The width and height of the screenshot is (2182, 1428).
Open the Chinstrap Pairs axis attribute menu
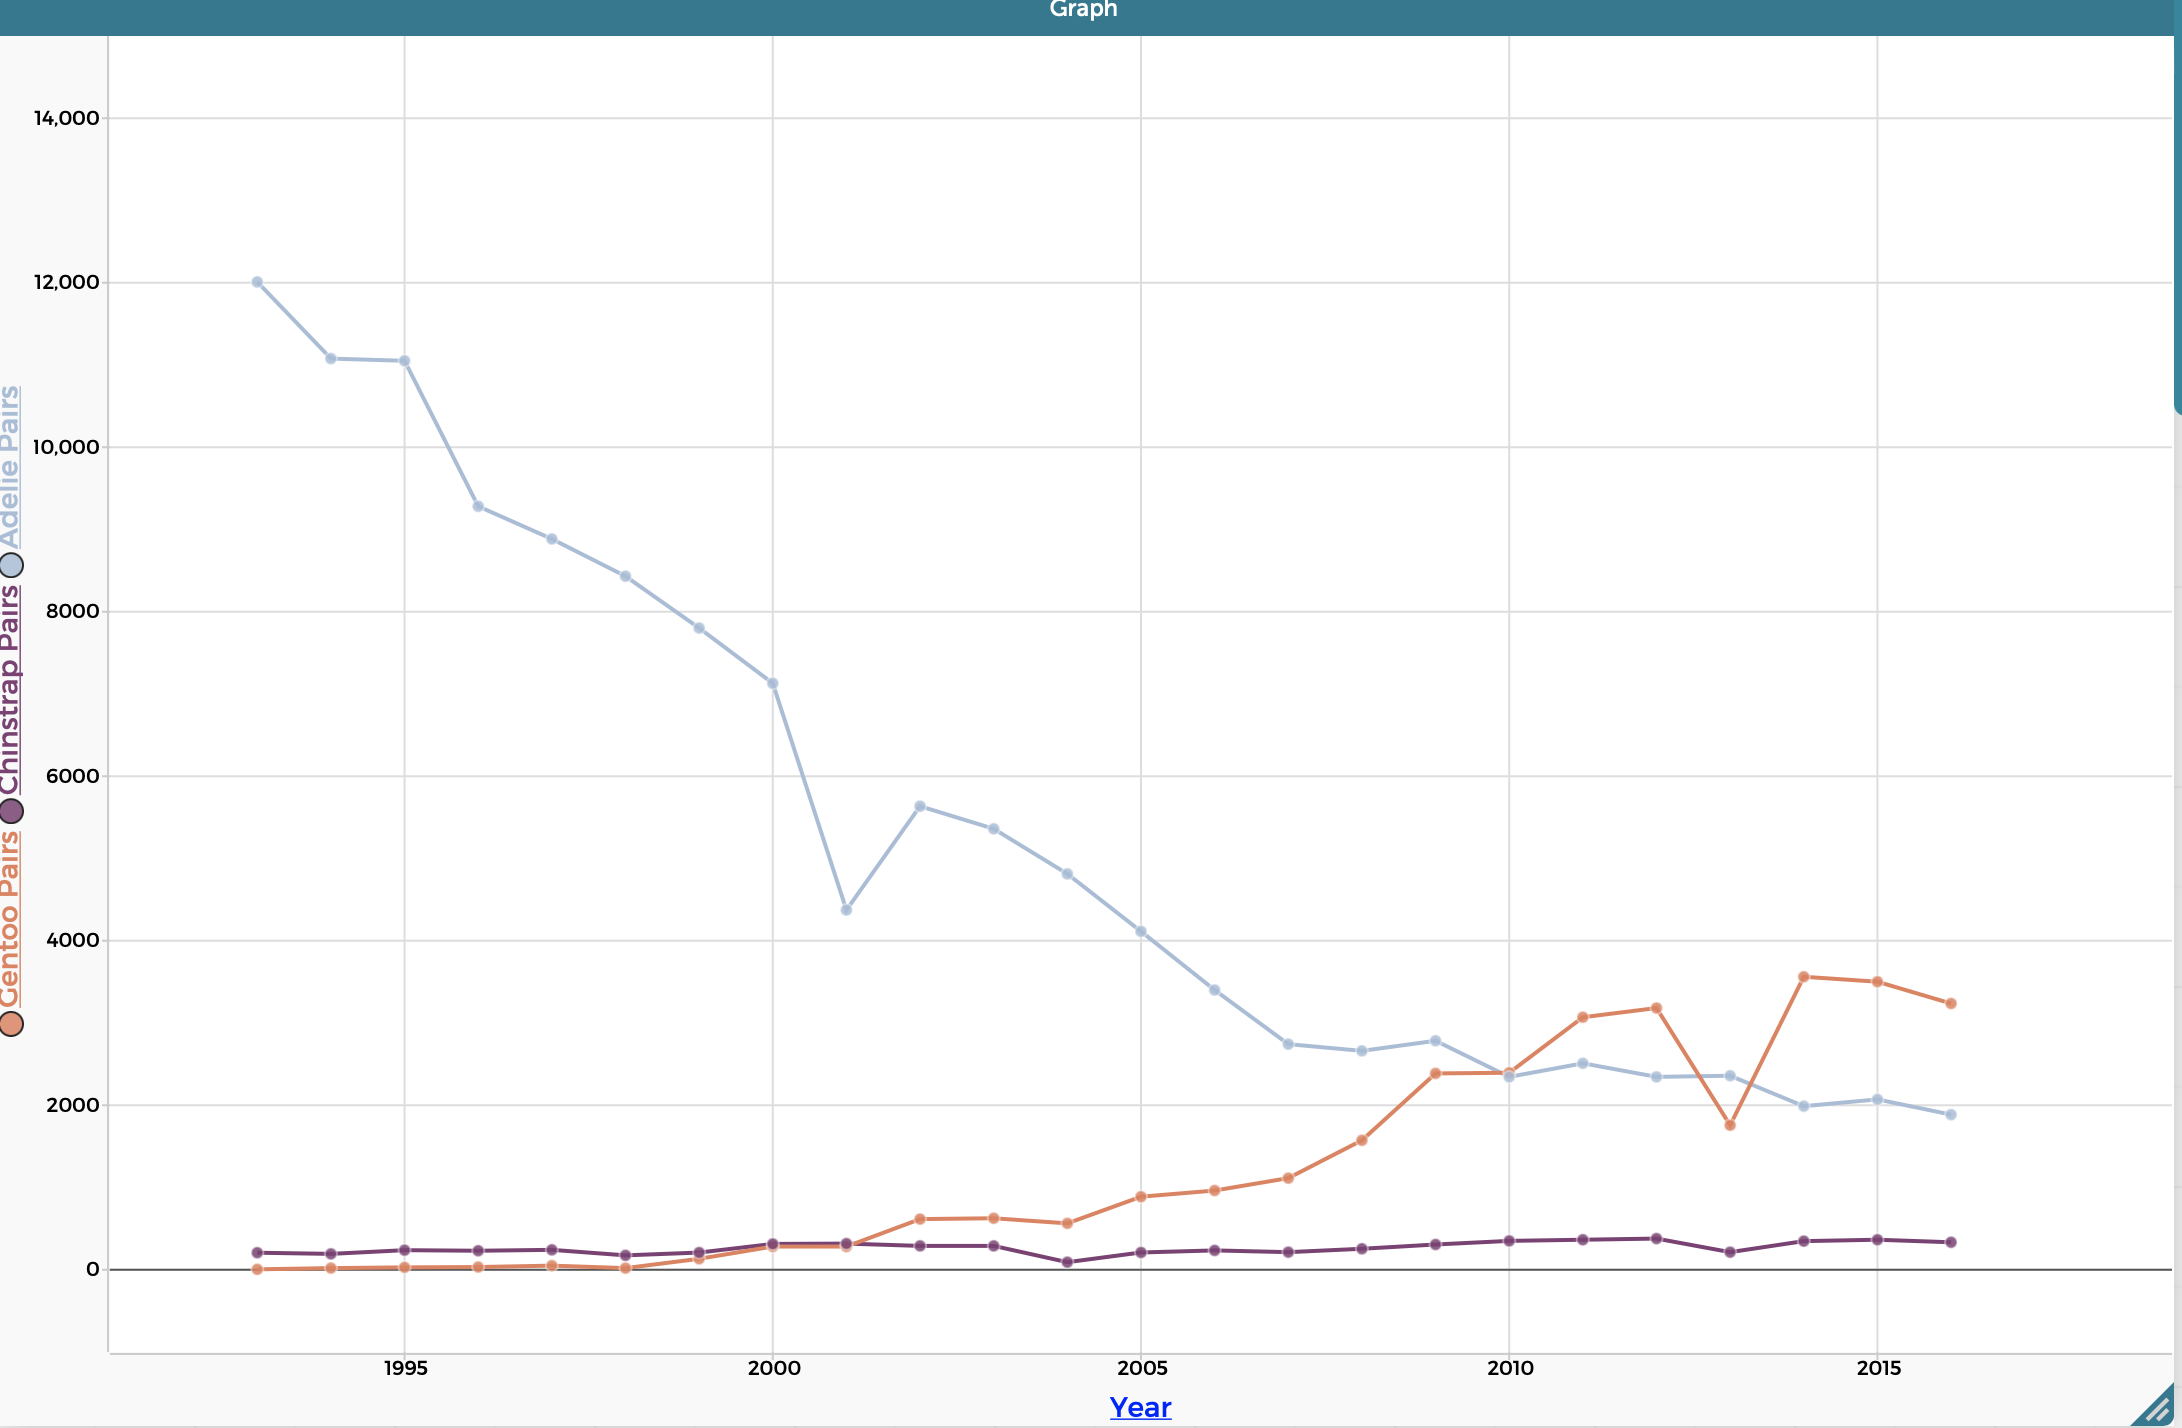tap(10, 690)
